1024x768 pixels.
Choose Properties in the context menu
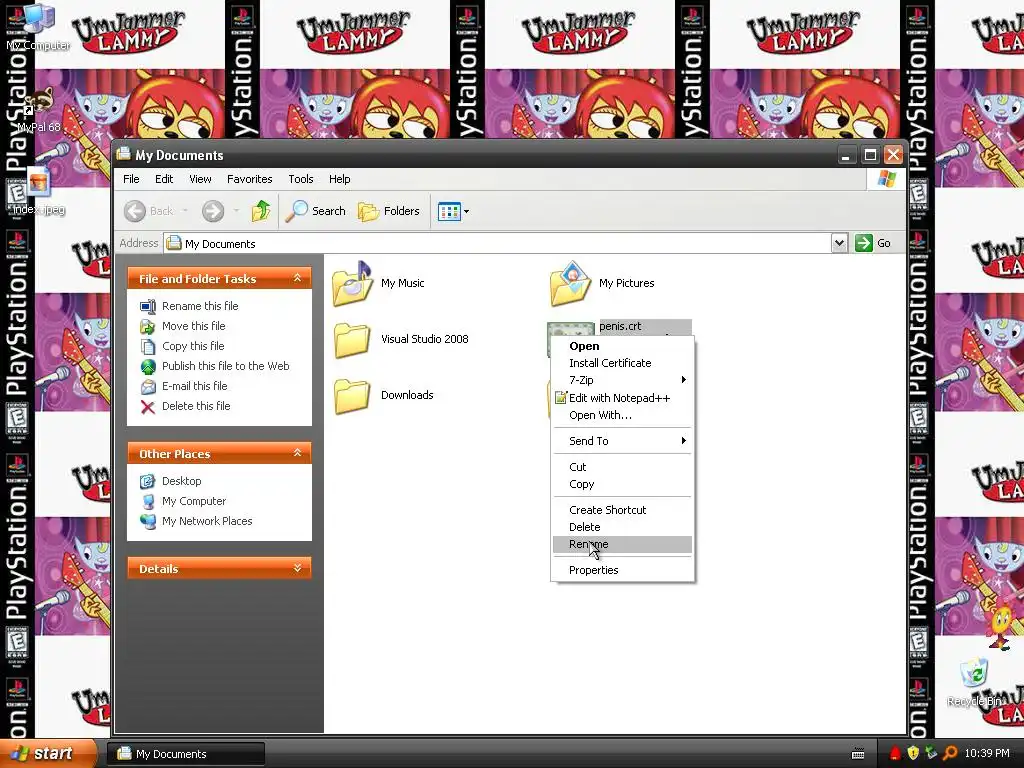click(622, 570)
